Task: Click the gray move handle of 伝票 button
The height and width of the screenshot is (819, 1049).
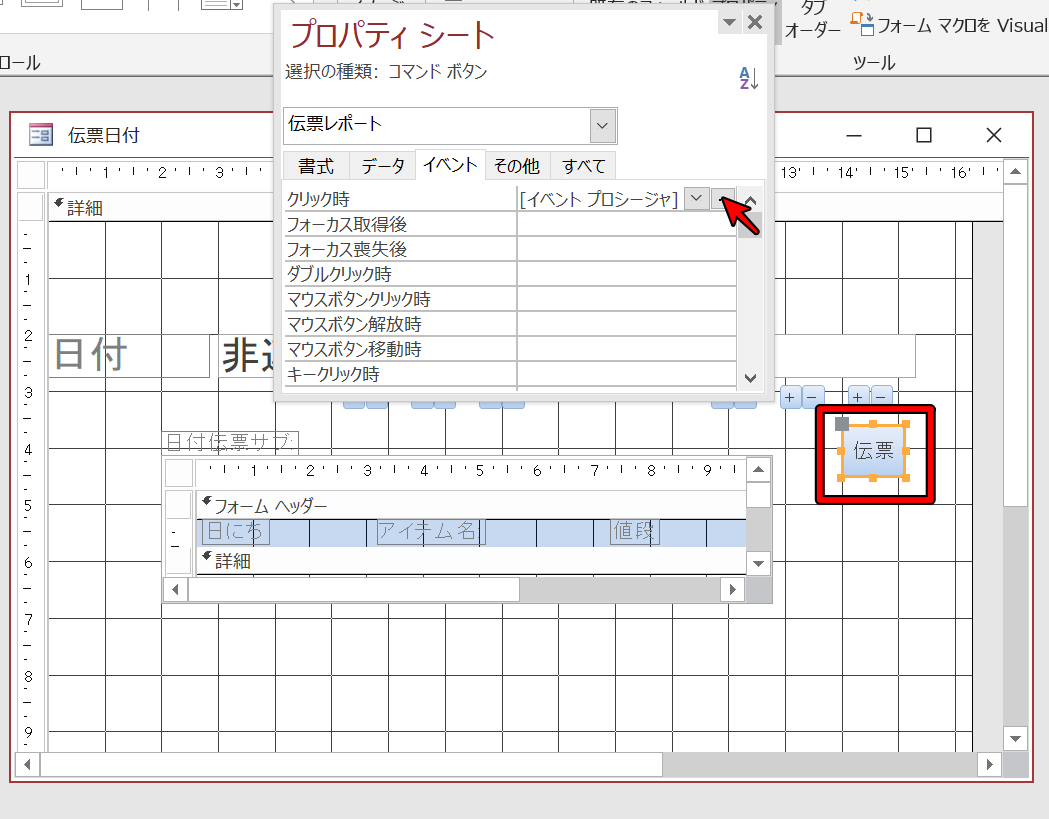Action: coord(842,424)
